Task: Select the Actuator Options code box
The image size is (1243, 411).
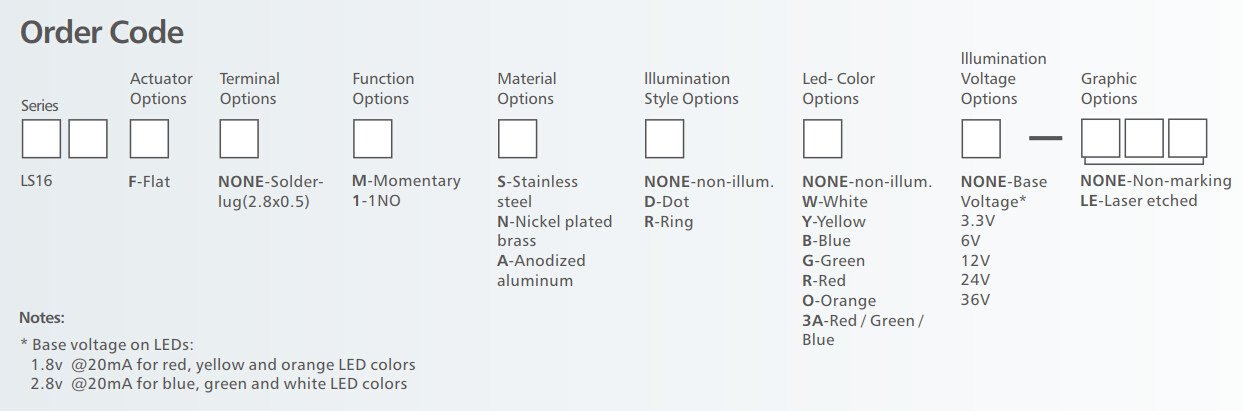Action: (x=149, y=139)
